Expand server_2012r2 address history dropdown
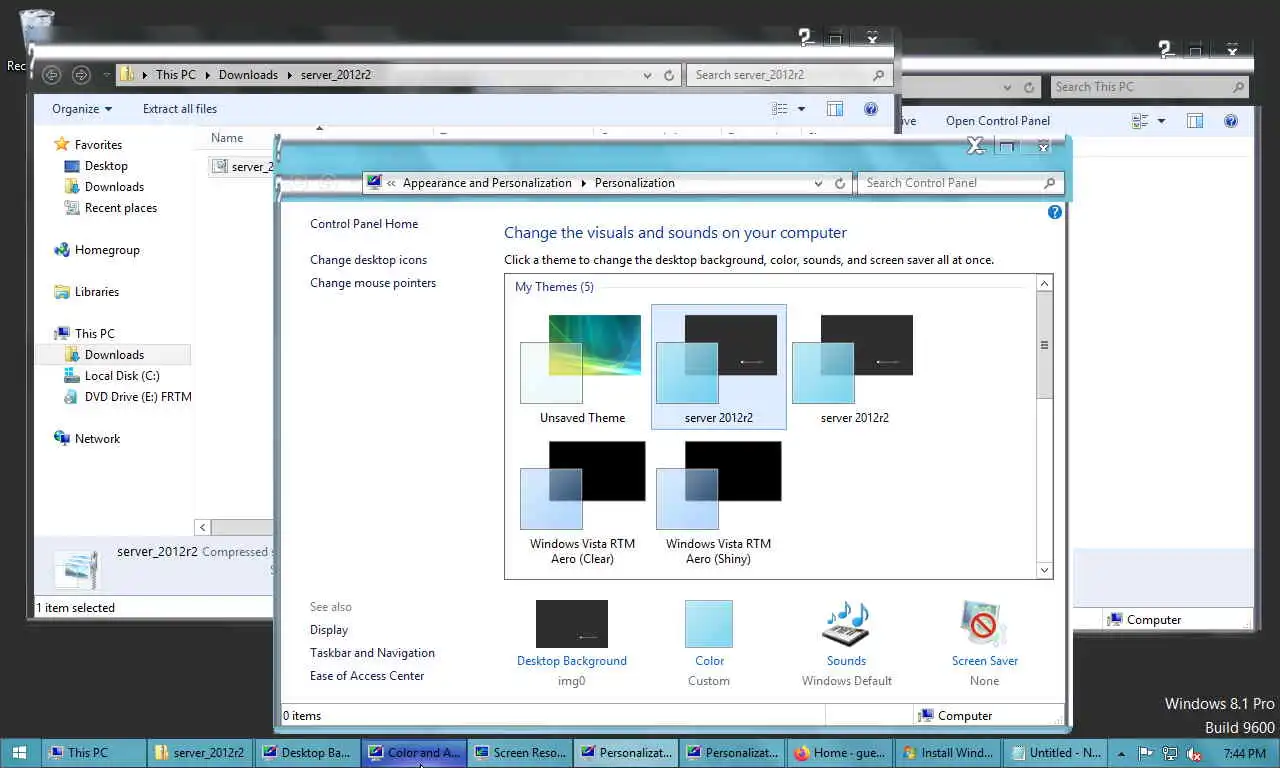The width and height of the screenshot is (1280, 768). pos(648,75)
